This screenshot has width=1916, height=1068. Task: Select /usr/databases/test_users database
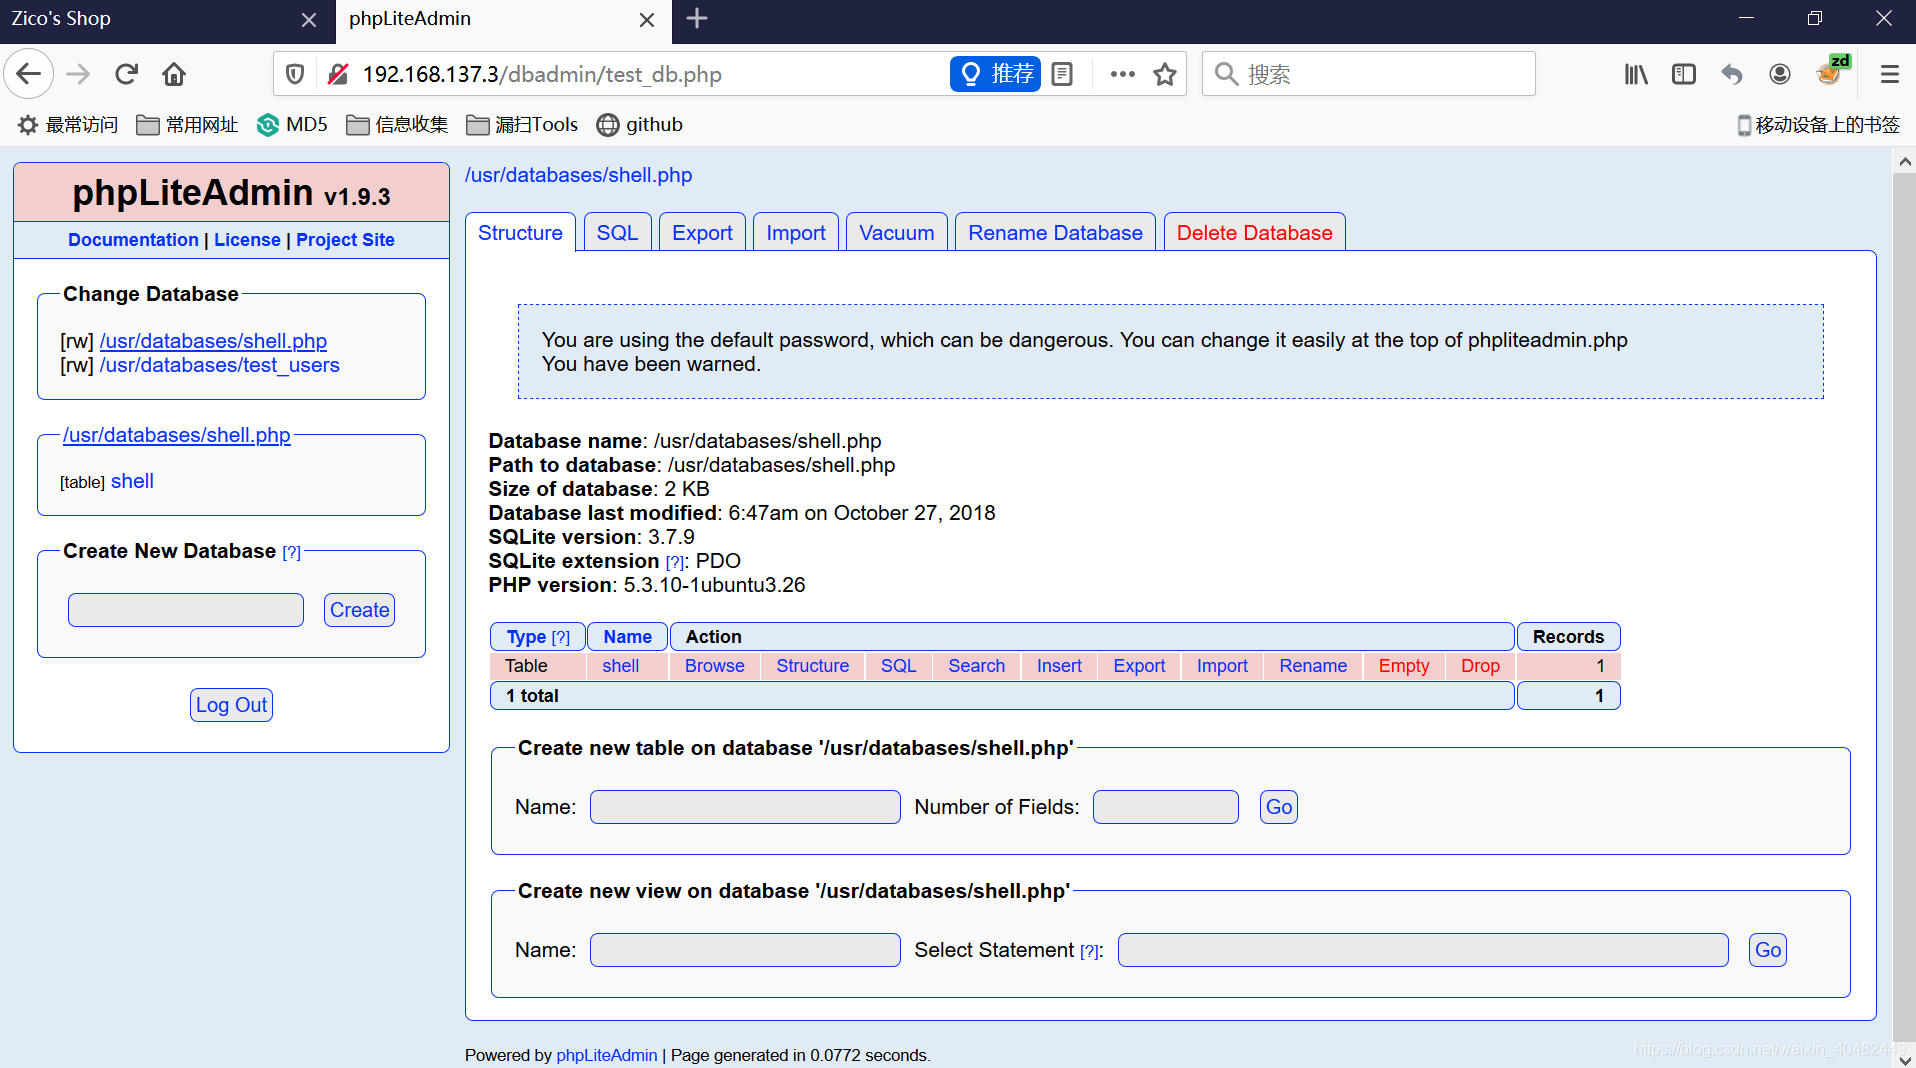[x=219, y=365]
